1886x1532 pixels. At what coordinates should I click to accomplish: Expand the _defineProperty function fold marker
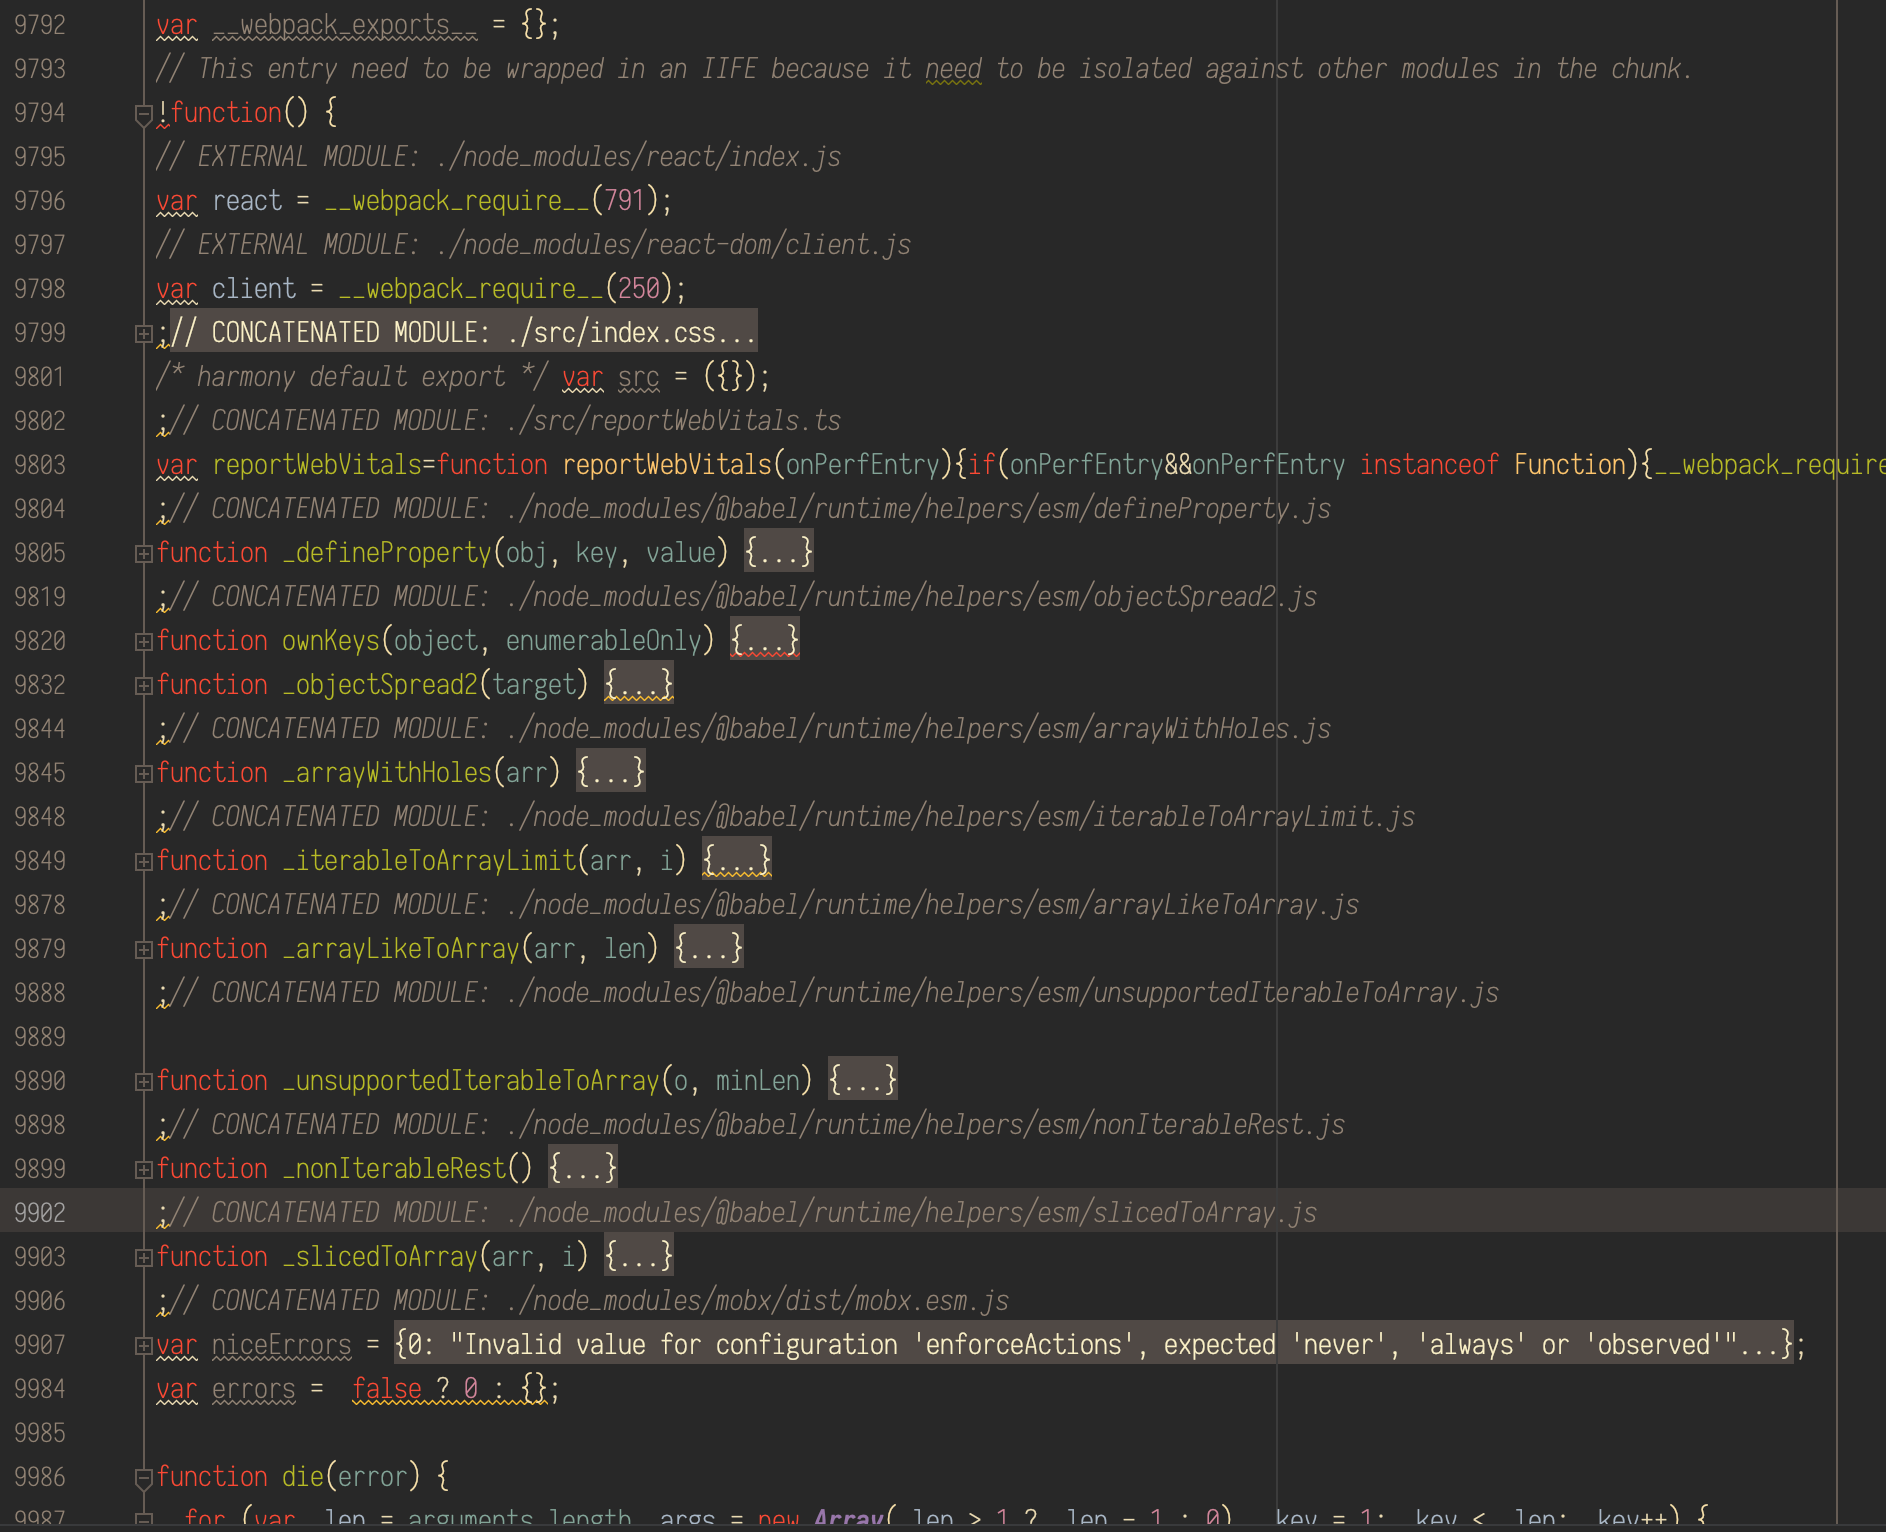143,554
